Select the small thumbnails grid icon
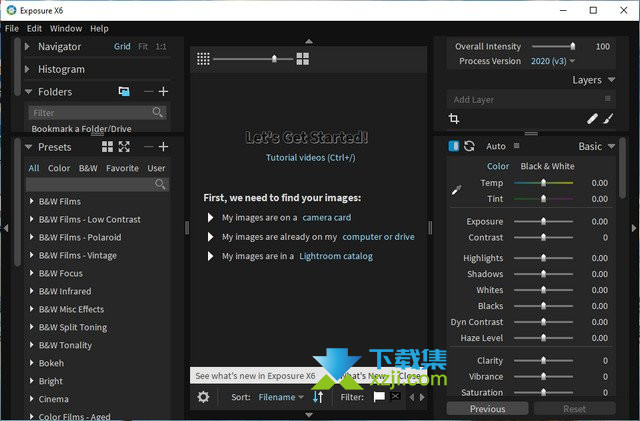 (203, 59)
